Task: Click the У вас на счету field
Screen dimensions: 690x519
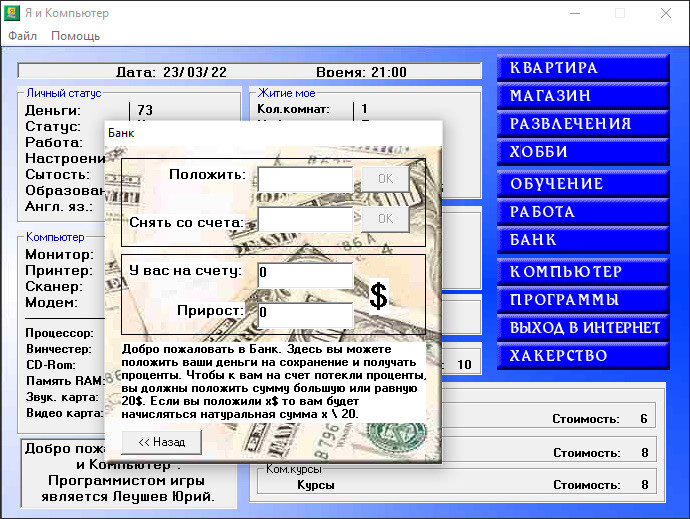Action: (x=305, y=276)
